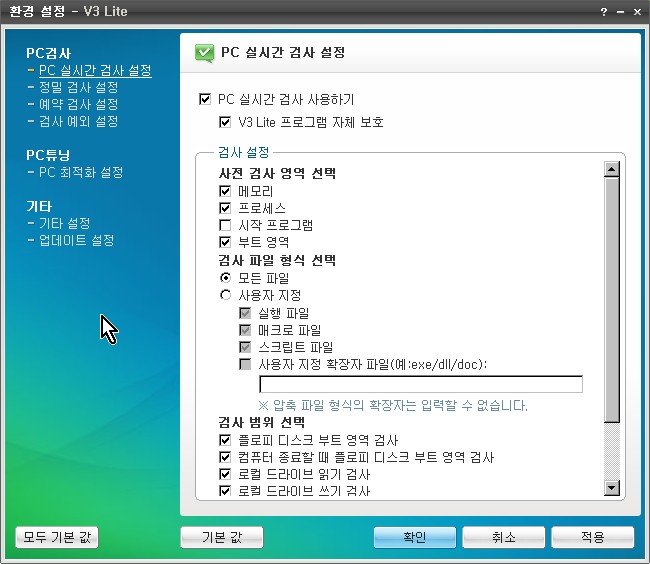650x564 pixels.
Task: Toggle 매크로 파일 checkbox
Action: (245, 330)
